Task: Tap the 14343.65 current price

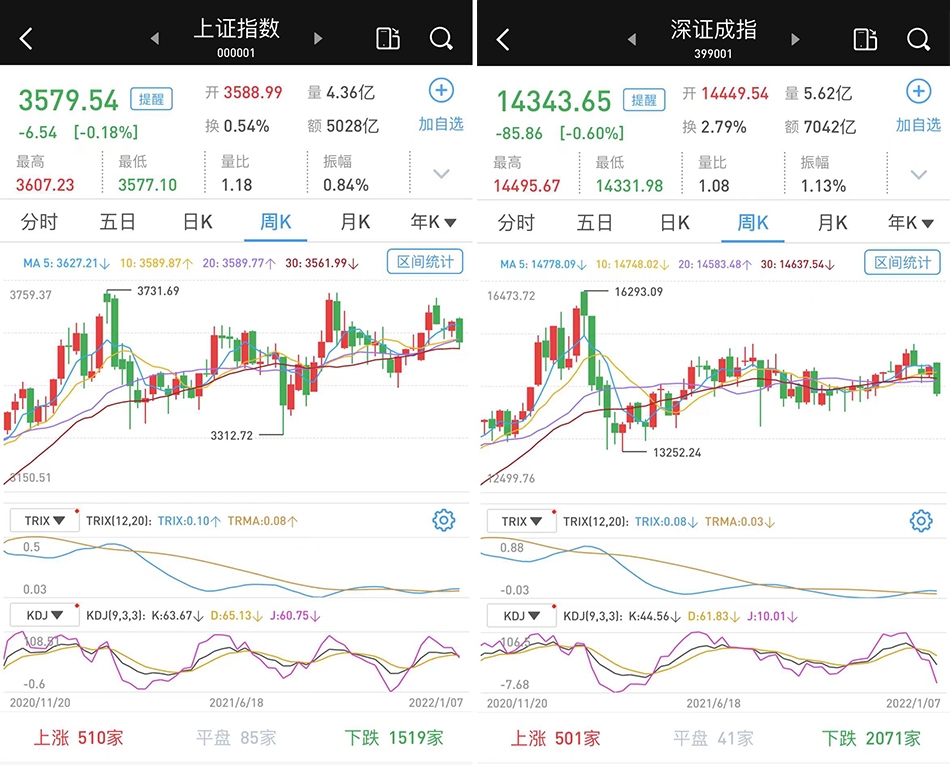Action: [x=554, y=101]
